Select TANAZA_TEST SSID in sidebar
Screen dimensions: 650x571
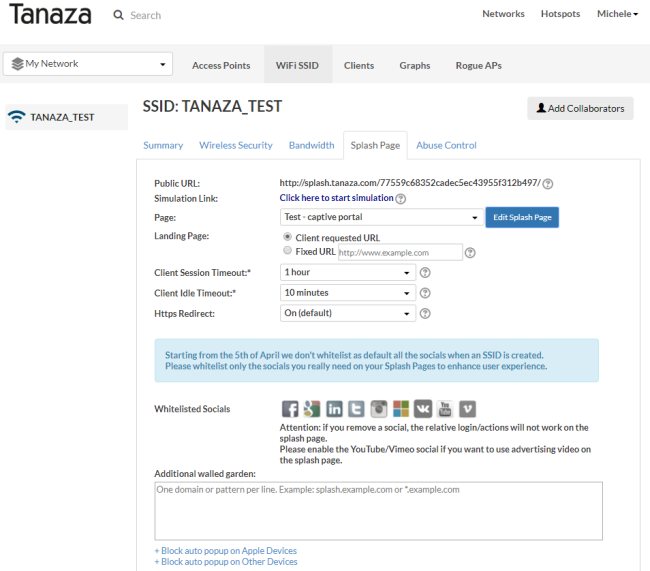coord(66,117)
